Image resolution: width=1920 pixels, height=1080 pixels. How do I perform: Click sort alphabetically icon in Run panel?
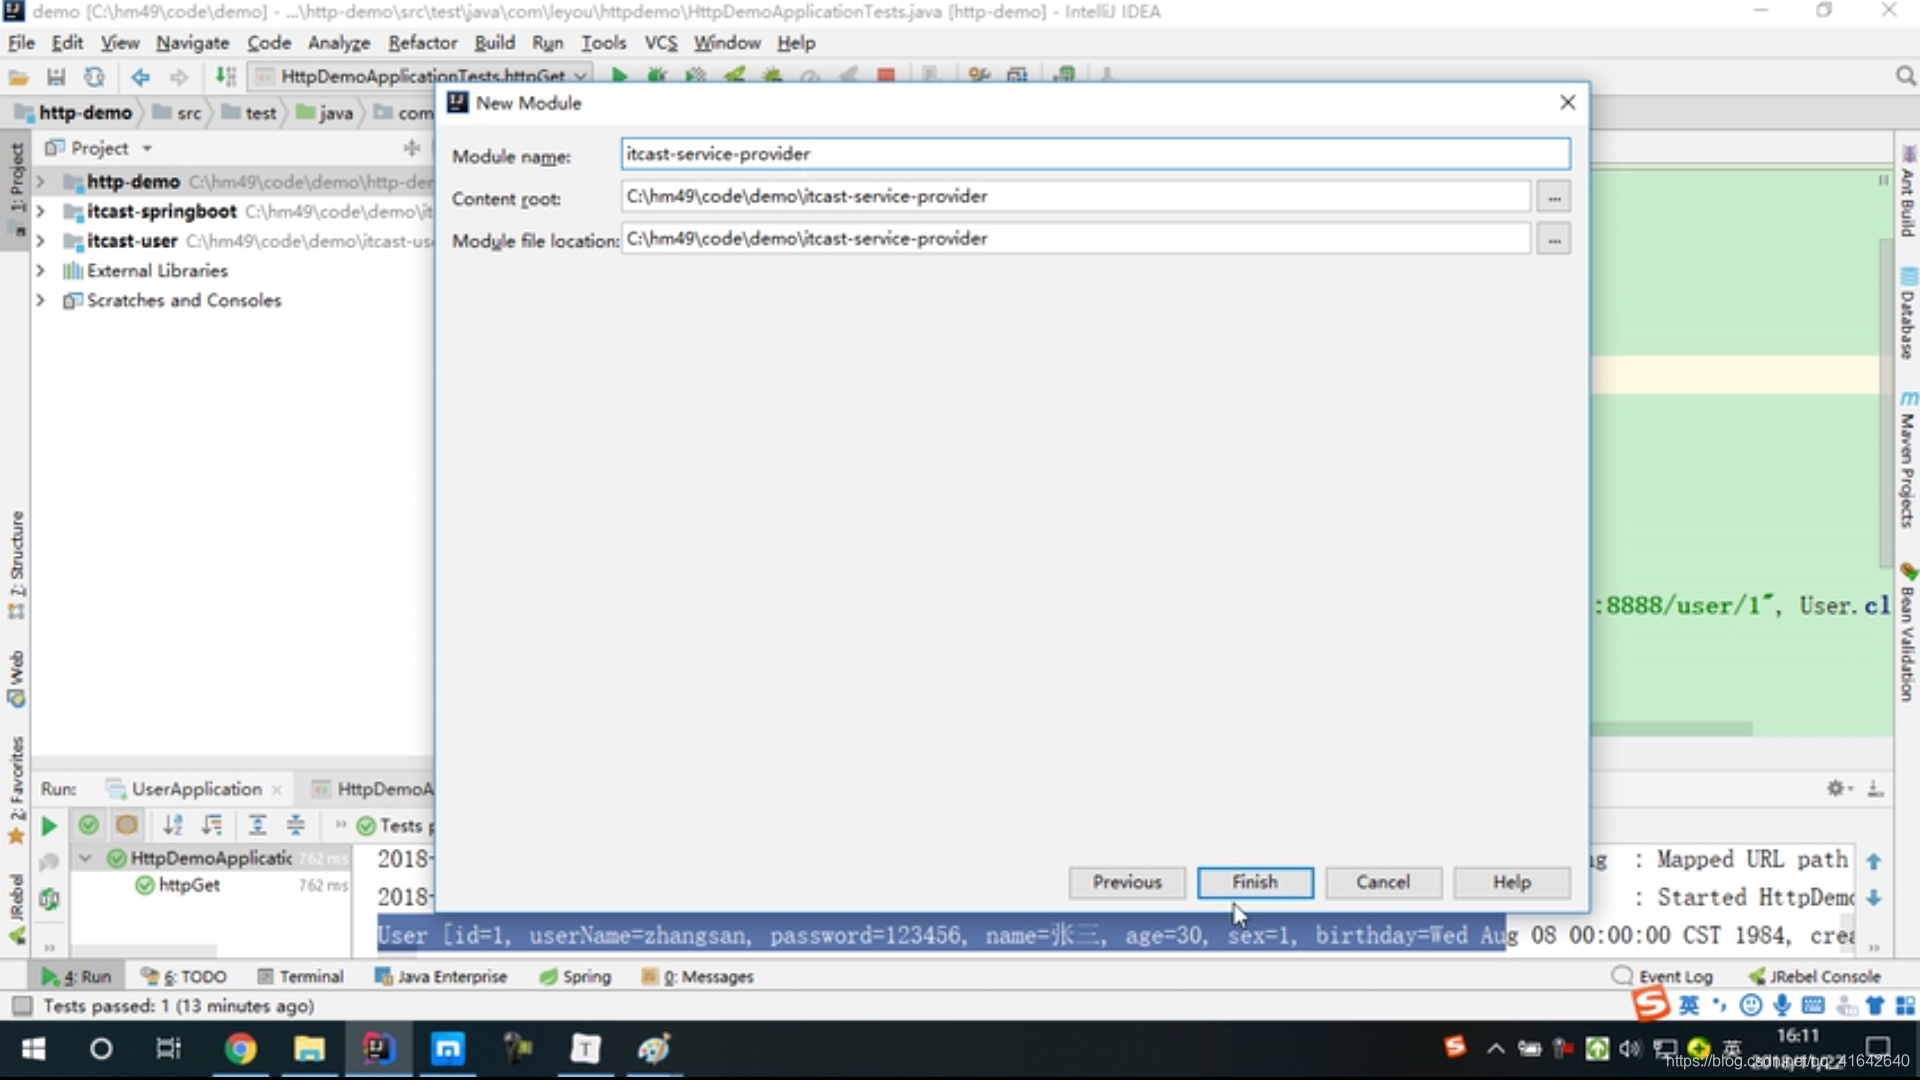pos(173,825)
